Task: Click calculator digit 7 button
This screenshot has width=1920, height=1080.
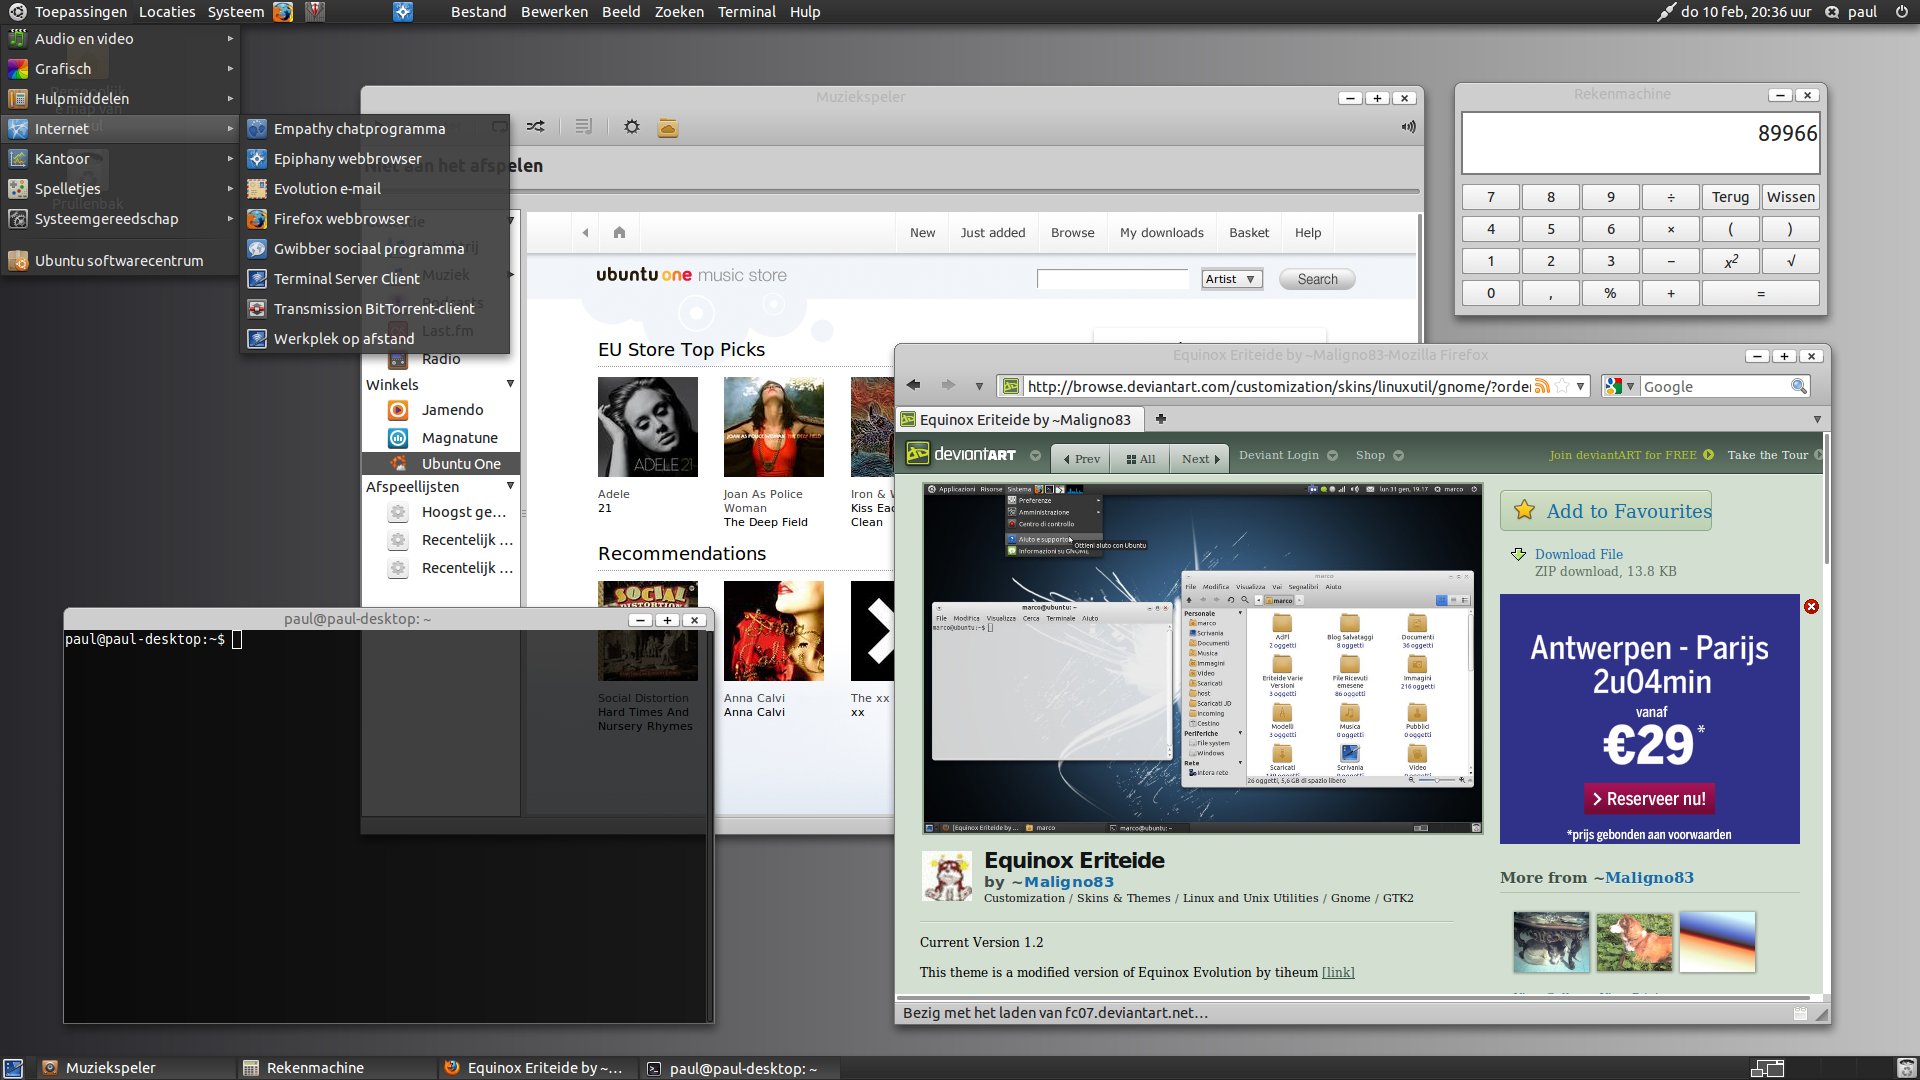Action: point(1491,197)
